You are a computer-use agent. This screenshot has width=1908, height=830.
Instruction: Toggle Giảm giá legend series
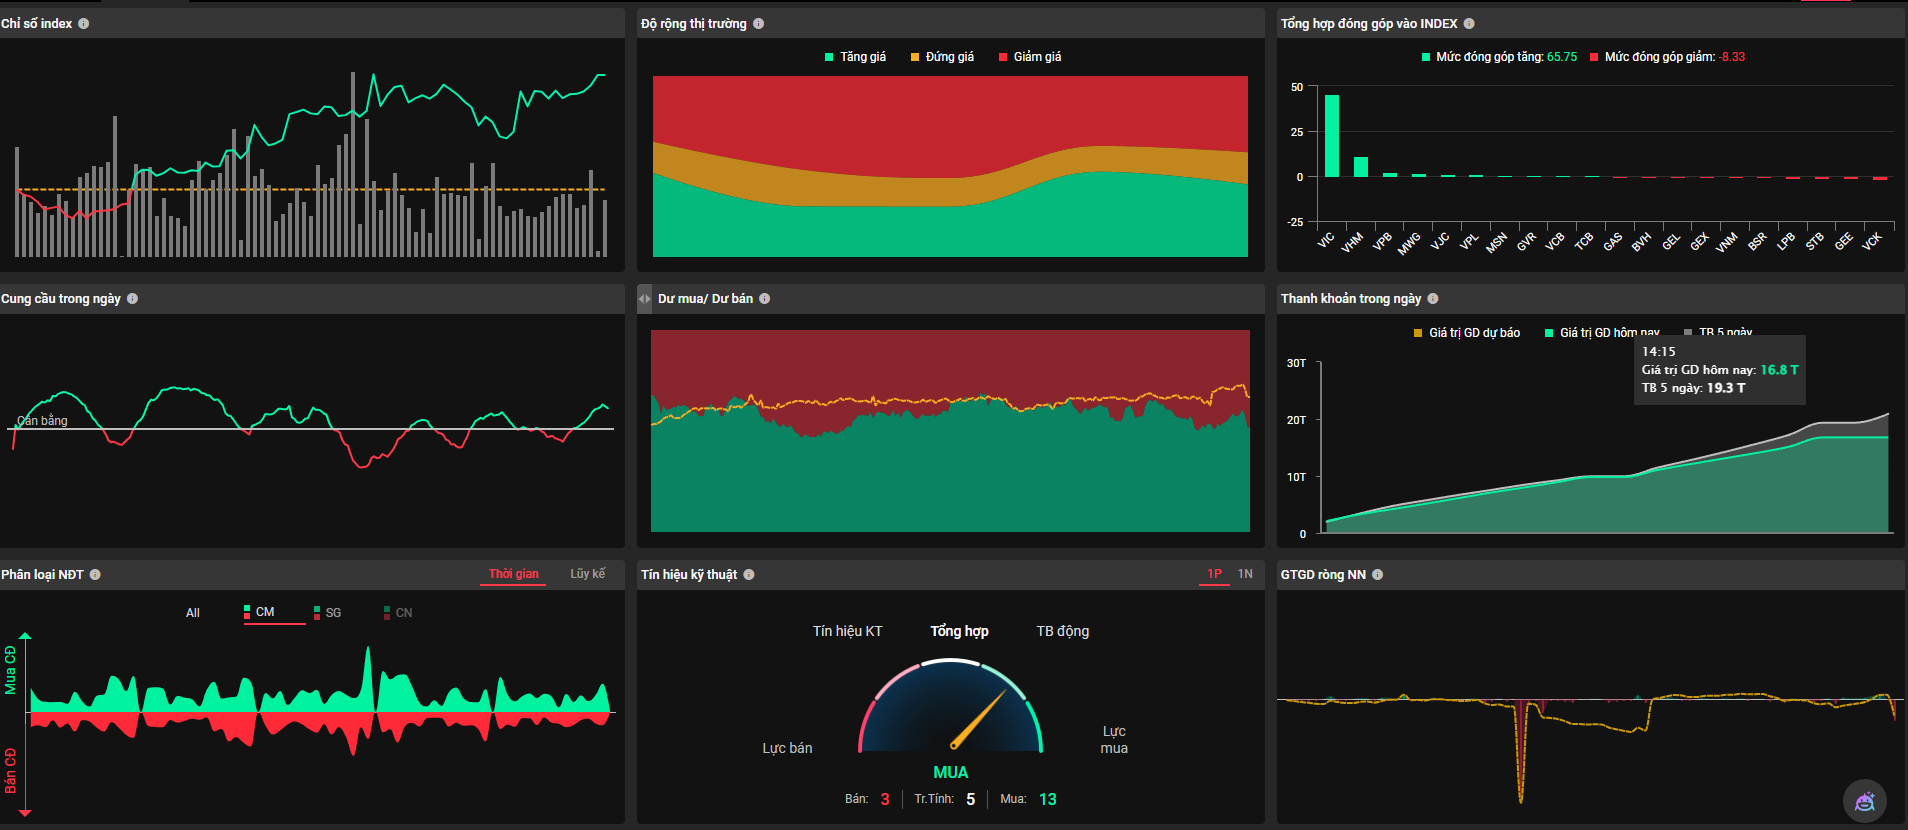point(1029,57)
